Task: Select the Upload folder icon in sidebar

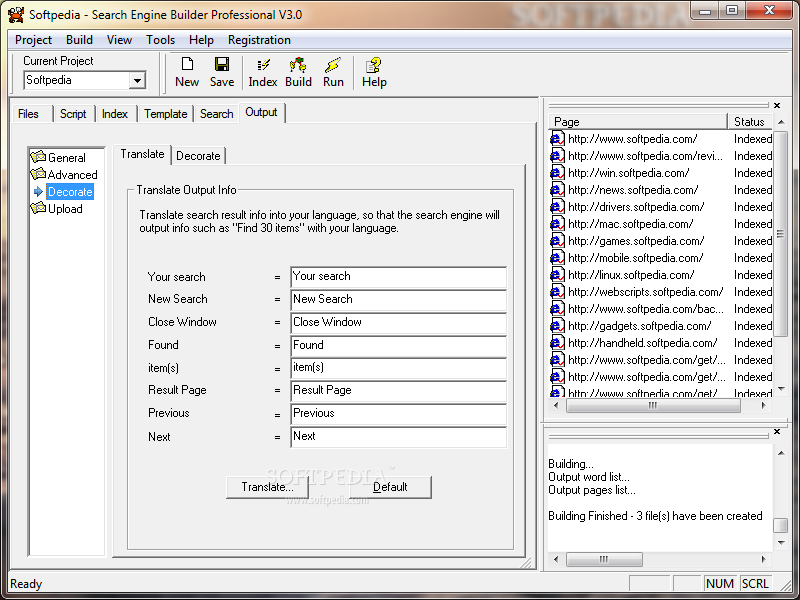Action: click(38, 208)
